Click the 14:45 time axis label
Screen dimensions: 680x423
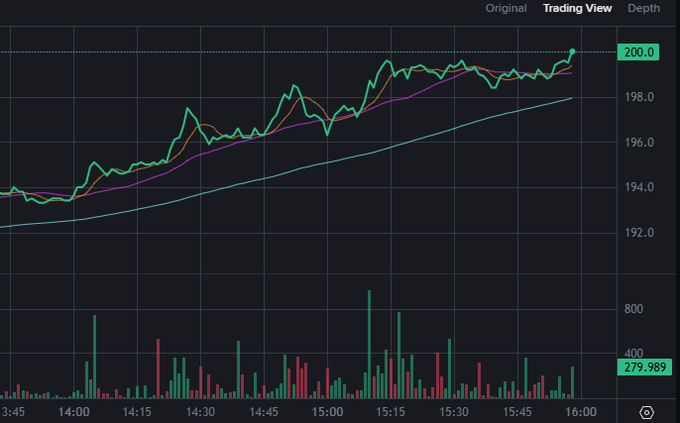[x=264, y=412]
